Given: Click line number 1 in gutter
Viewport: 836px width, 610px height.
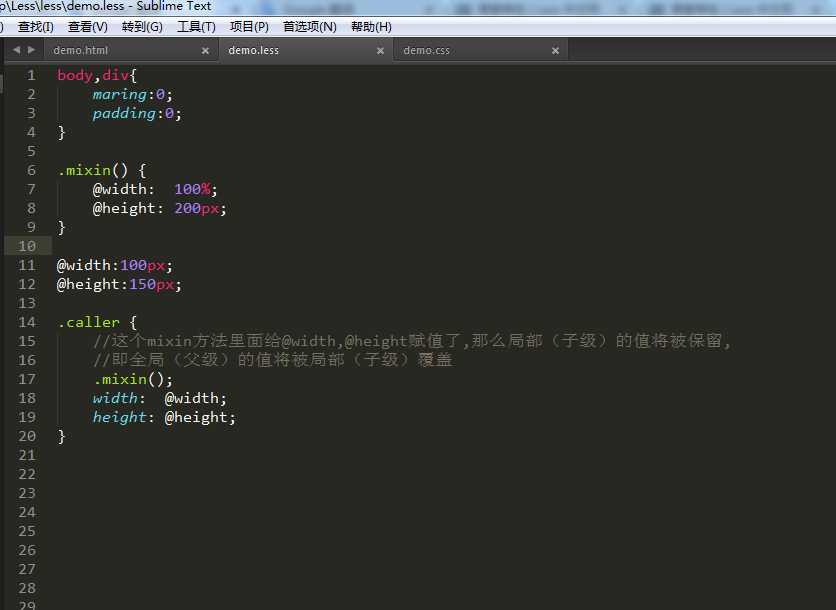Looking at the screenshot, I should tap(31, 75).
